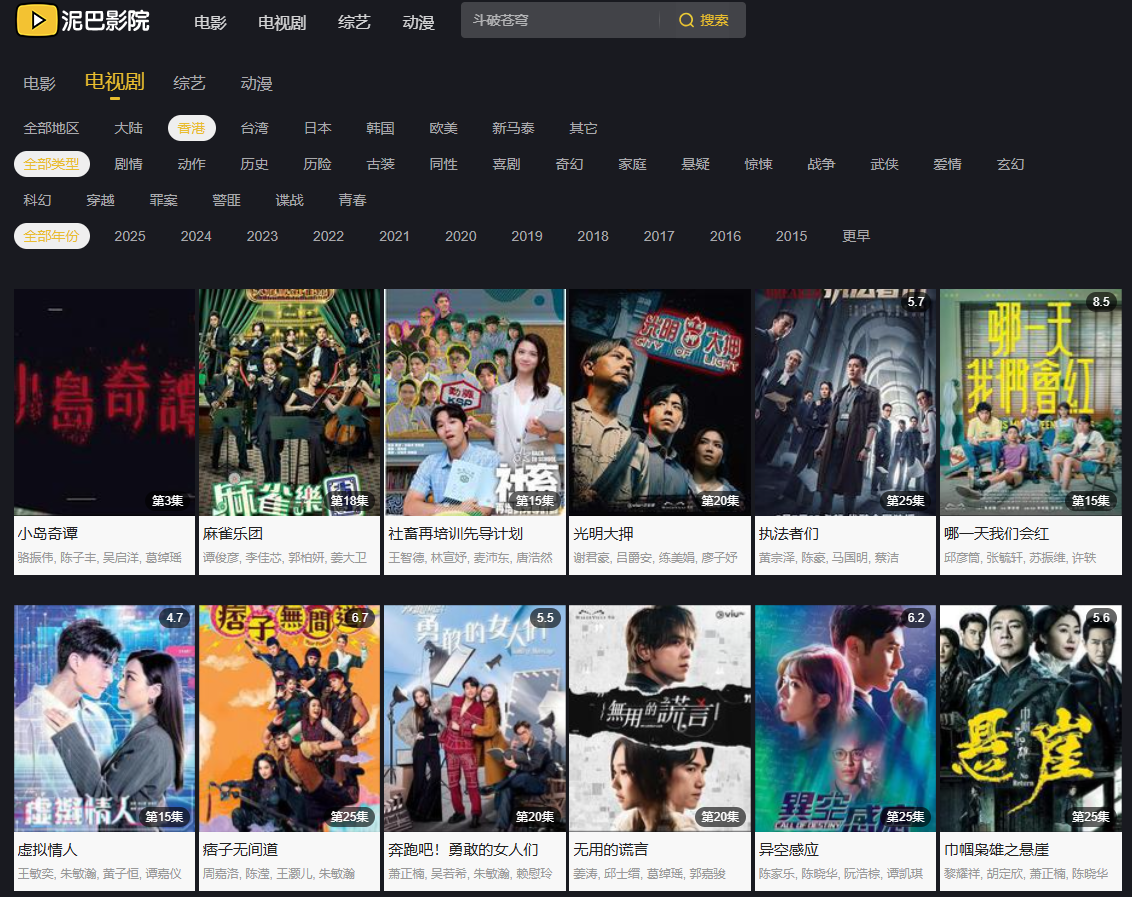The image size is (1132, 897).
Task: Select the year 2023 filter
Action: pyautogui.click(x=261, y=236)
